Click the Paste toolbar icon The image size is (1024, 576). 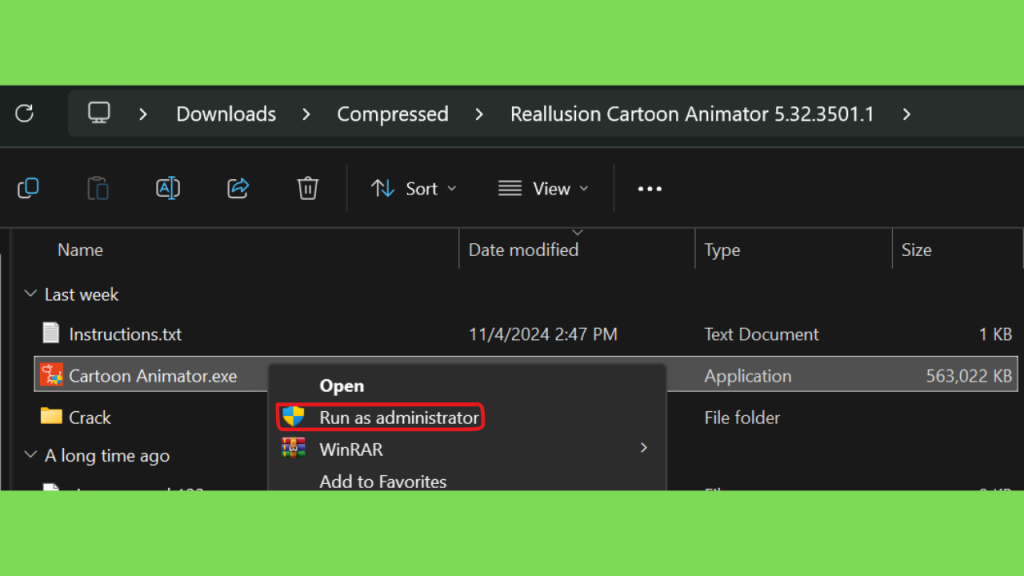(x=98, y=189)
